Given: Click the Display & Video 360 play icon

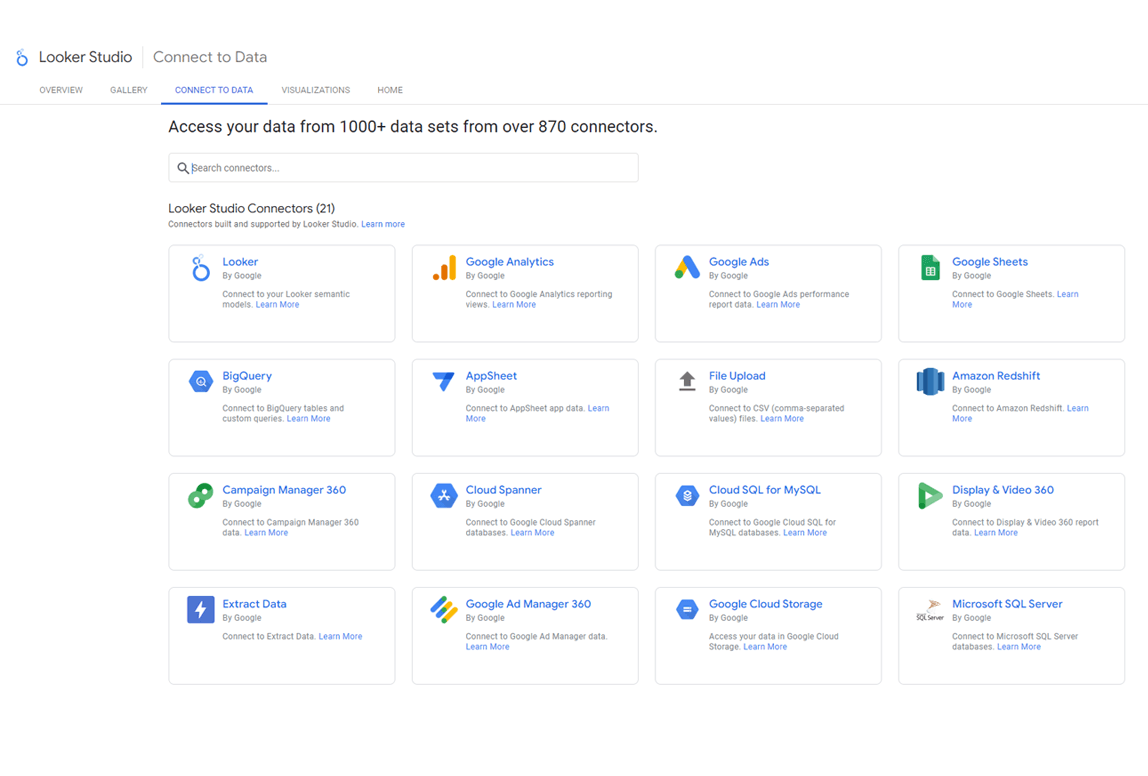Looking at the screenshot, I should pos(930,496).
